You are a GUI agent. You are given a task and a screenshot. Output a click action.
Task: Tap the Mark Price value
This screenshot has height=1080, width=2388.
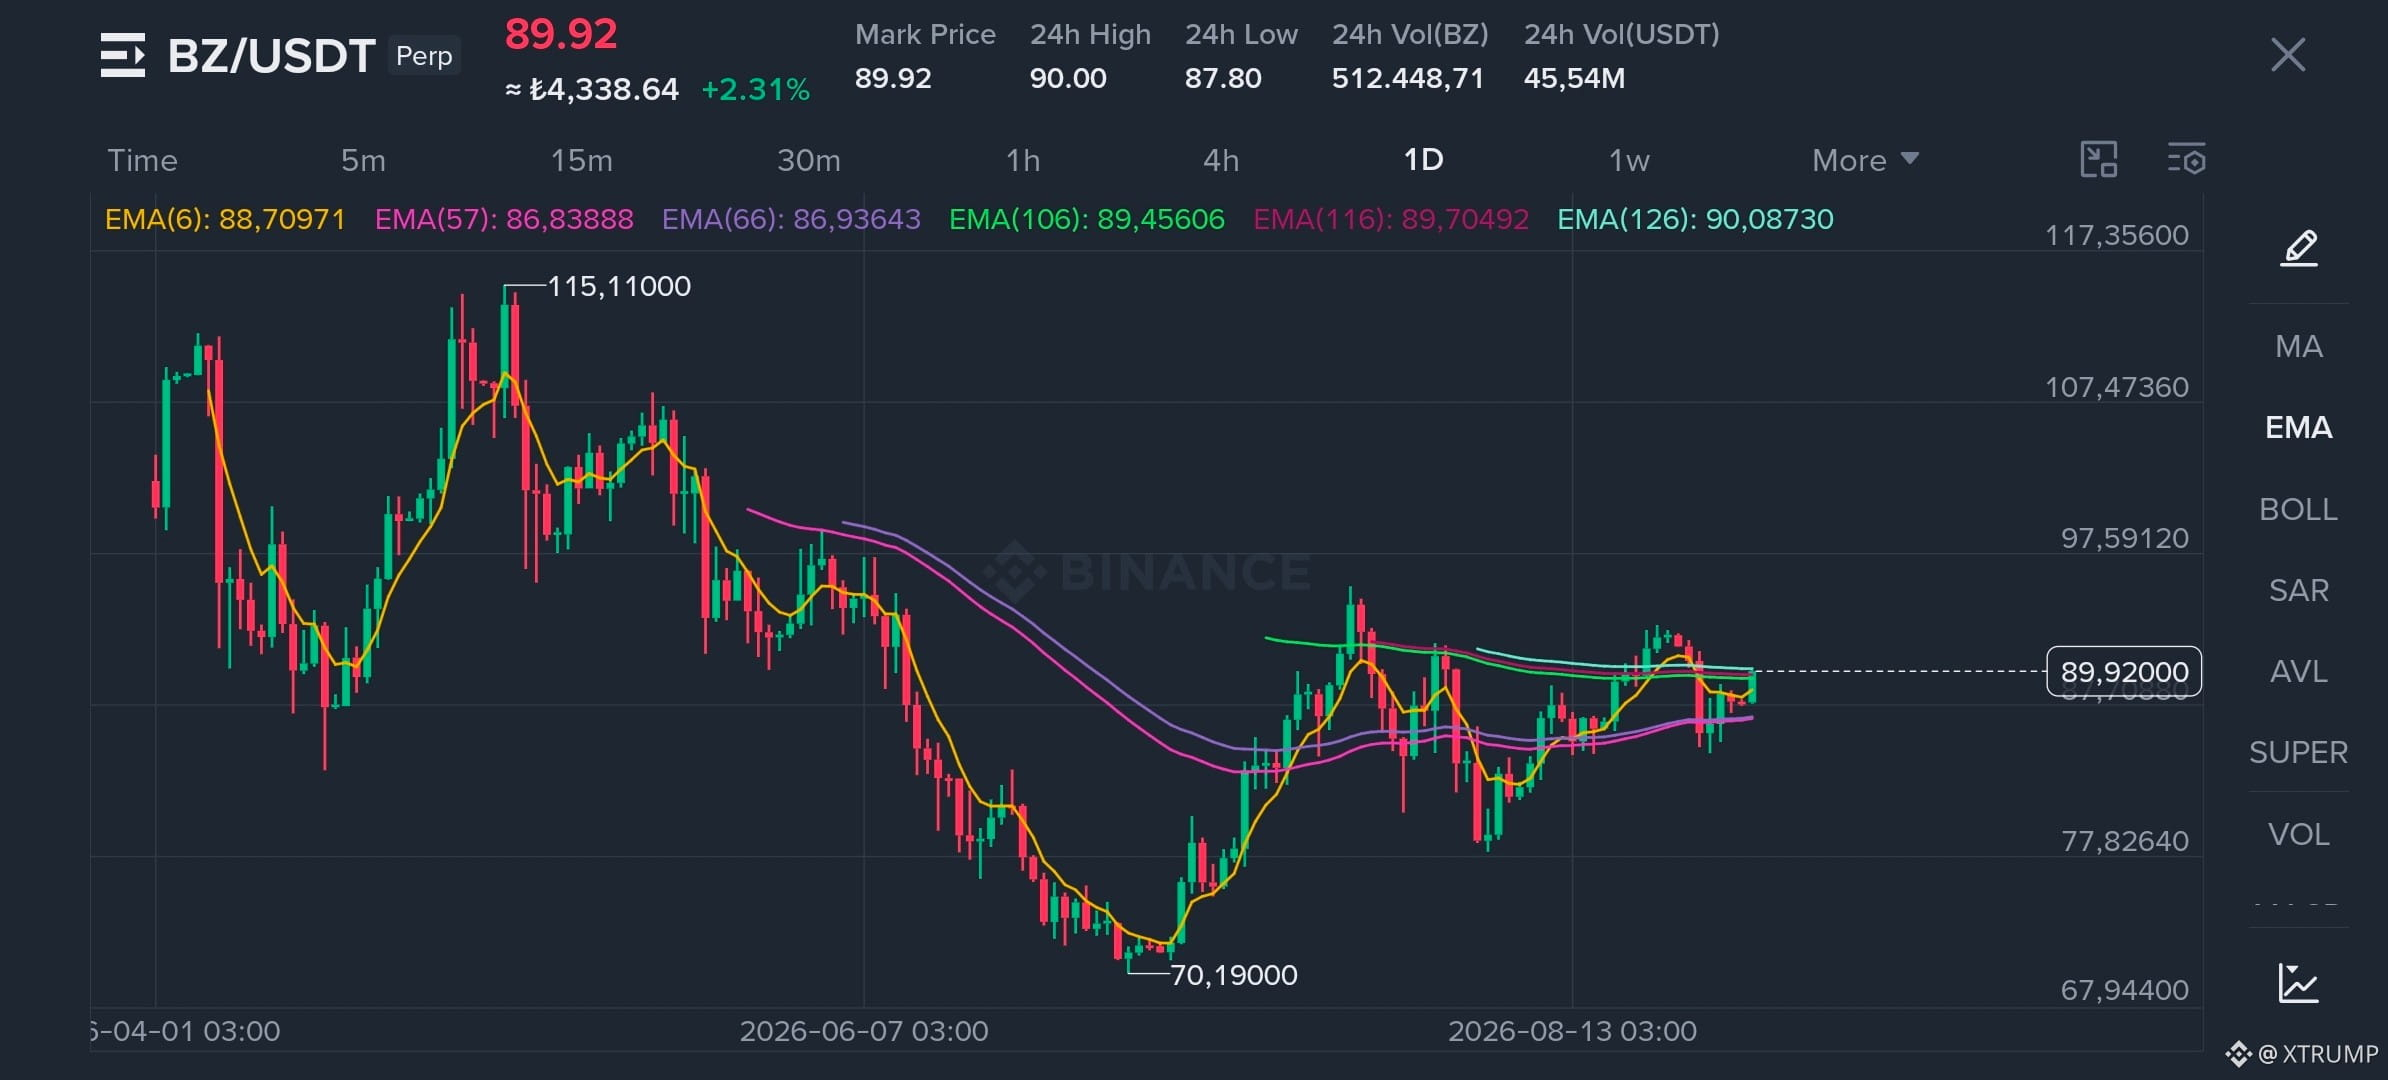(x=893, y=78)
